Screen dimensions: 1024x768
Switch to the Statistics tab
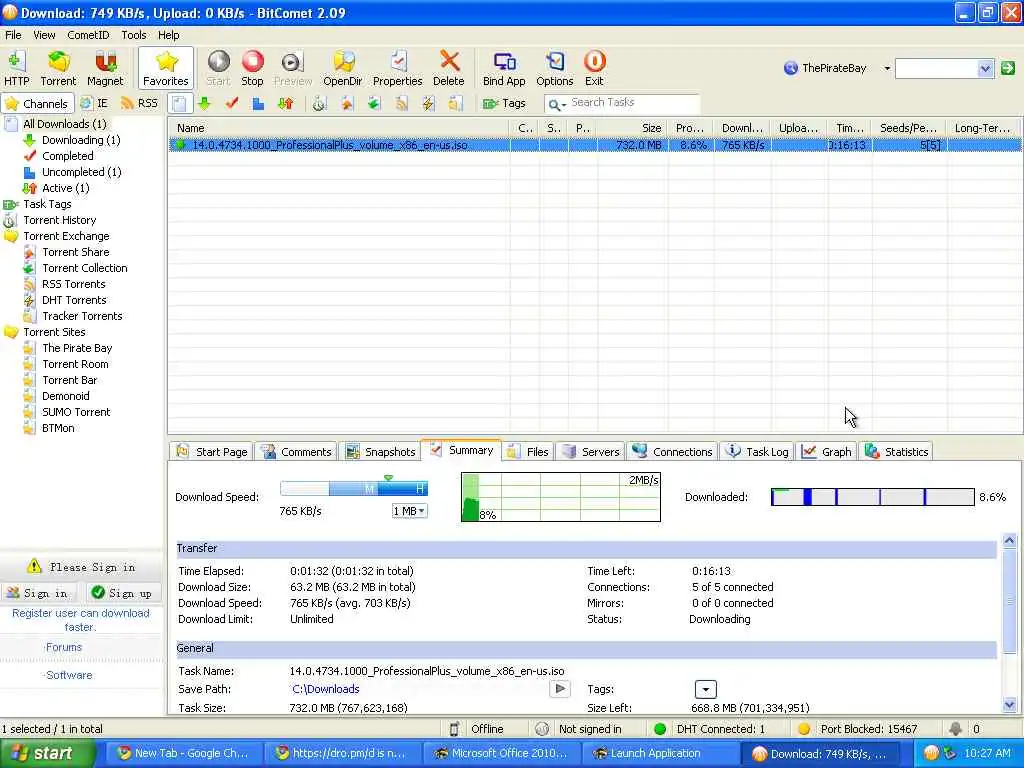[x=897, y=452]
